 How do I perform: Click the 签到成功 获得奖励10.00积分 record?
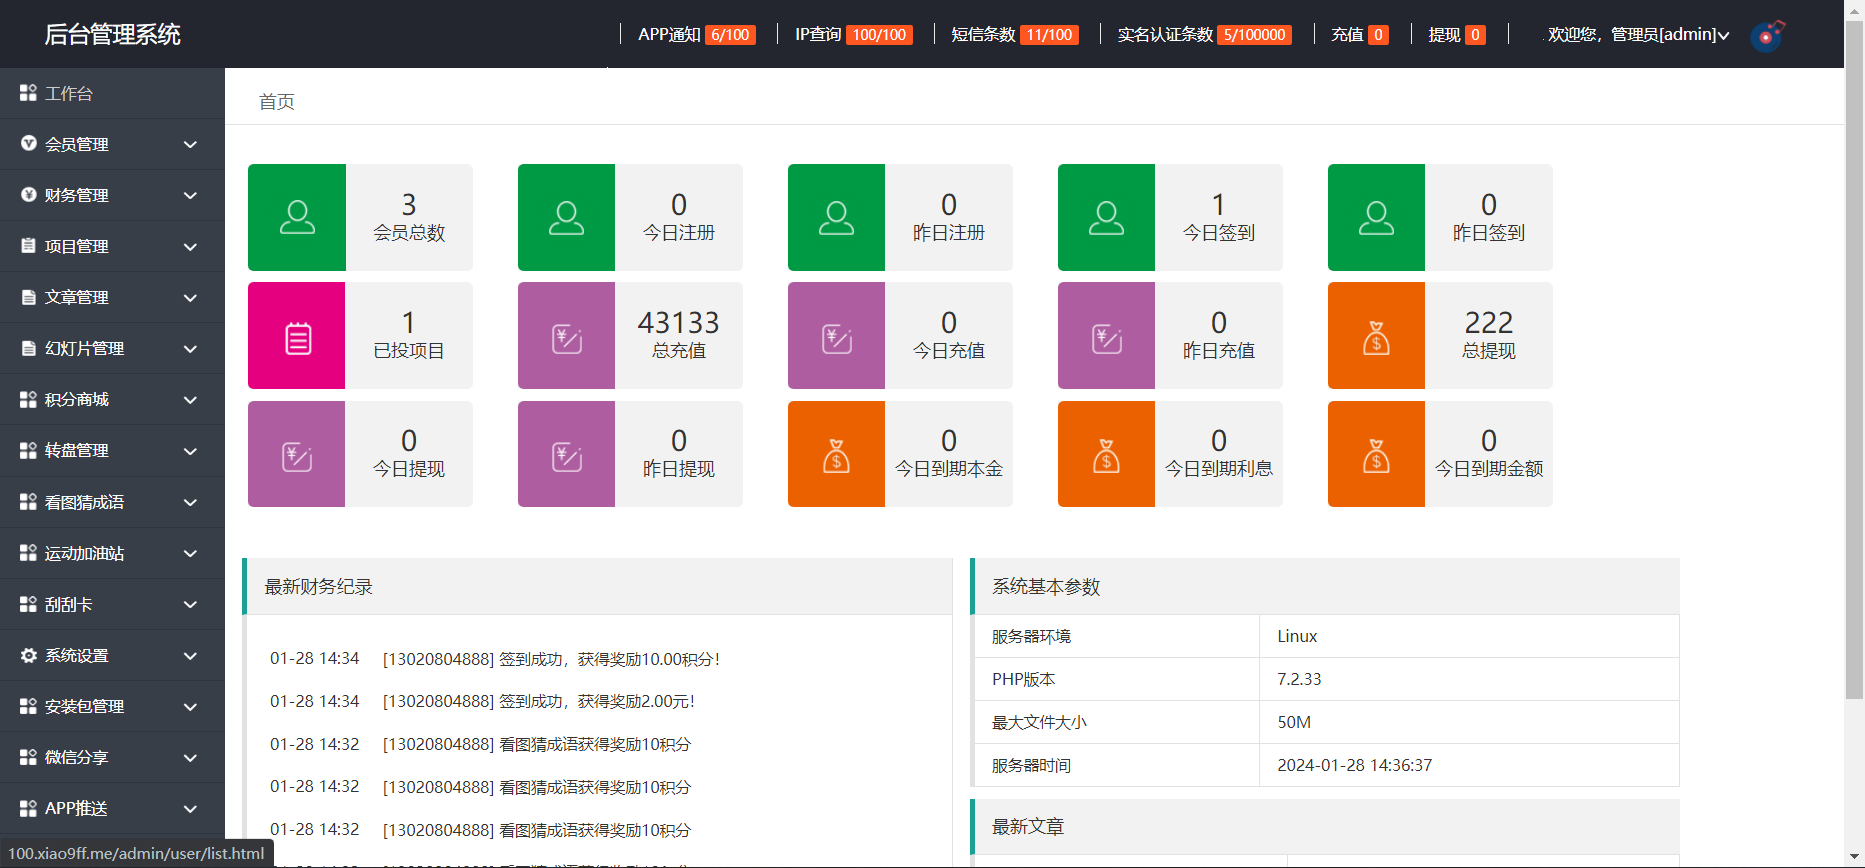551,659
